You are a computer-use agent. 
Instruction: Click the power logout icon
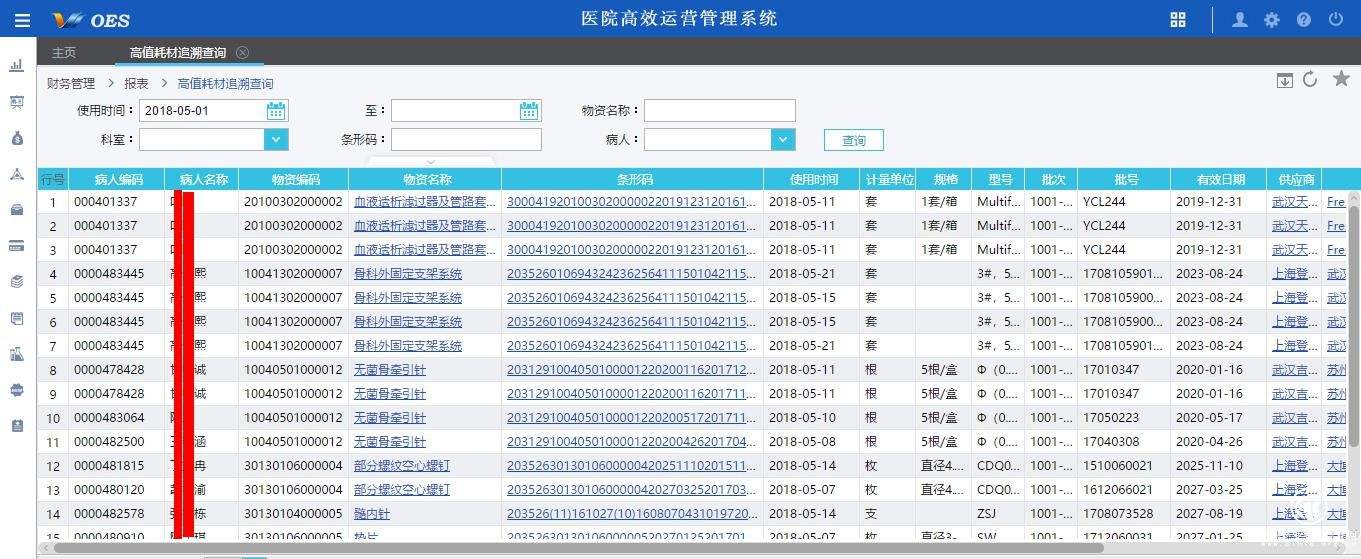(1336, 20)
